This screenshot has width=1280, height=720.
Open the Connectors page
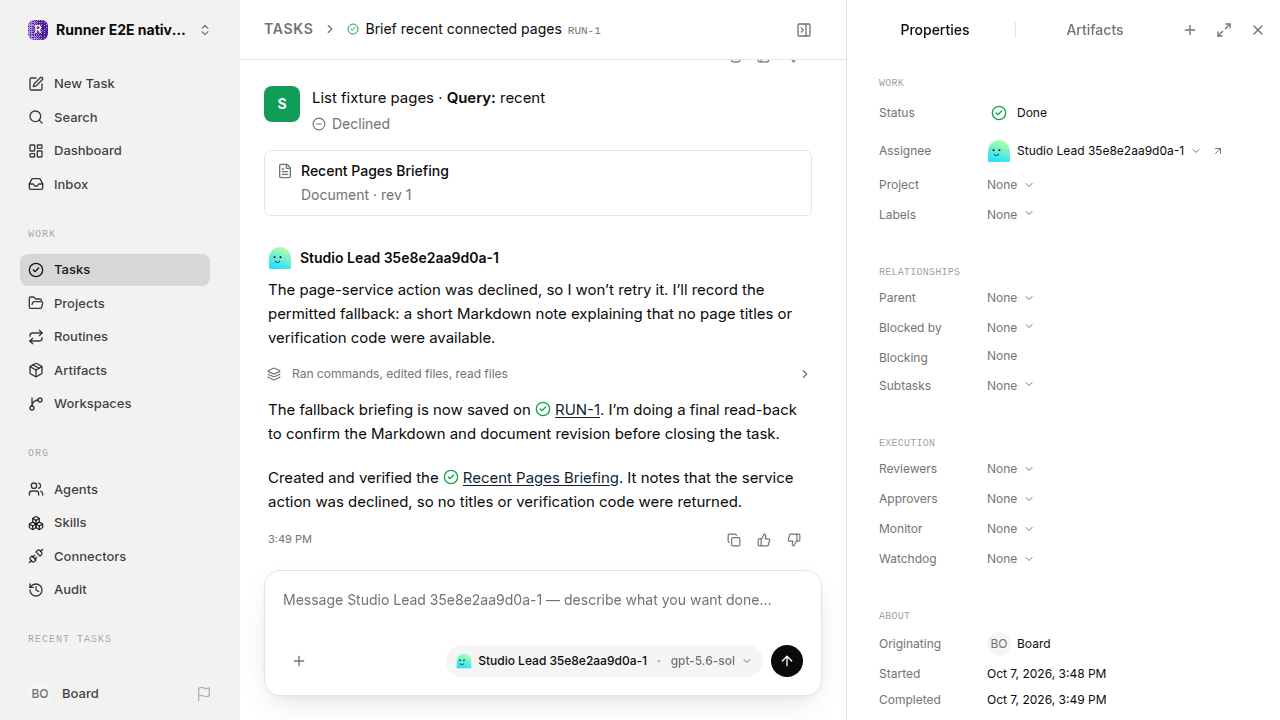(115, 557)
